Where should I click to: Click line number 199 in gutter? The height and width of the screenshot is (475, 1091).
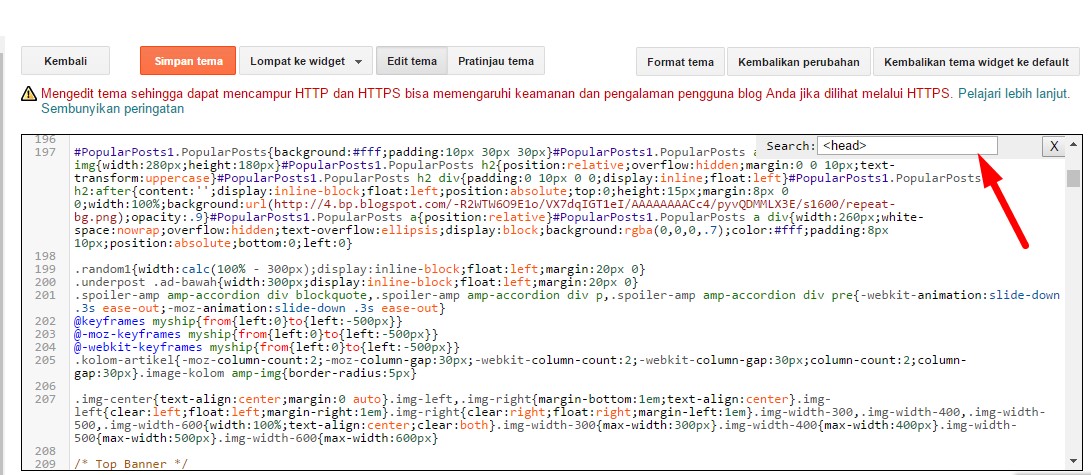point(45,269)
